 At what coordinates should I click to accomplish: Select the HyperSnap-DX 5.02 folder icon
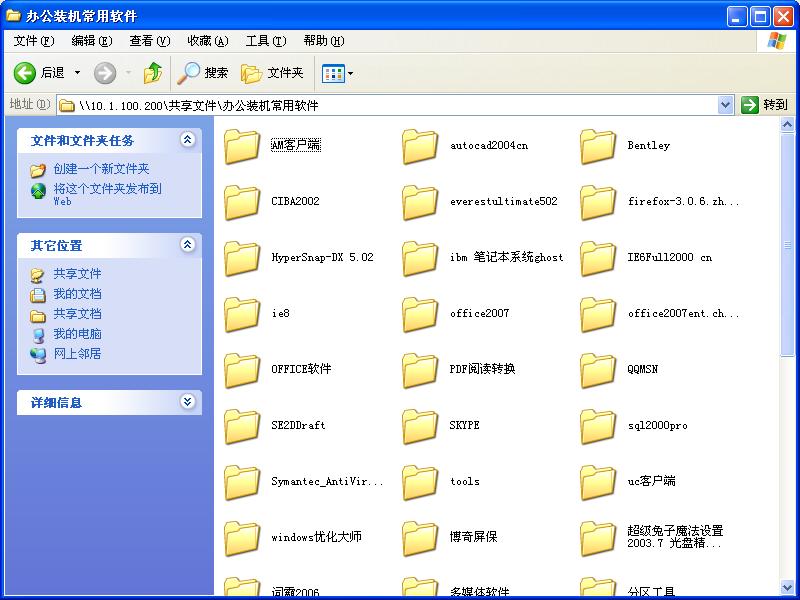click(x=242, y=259)
